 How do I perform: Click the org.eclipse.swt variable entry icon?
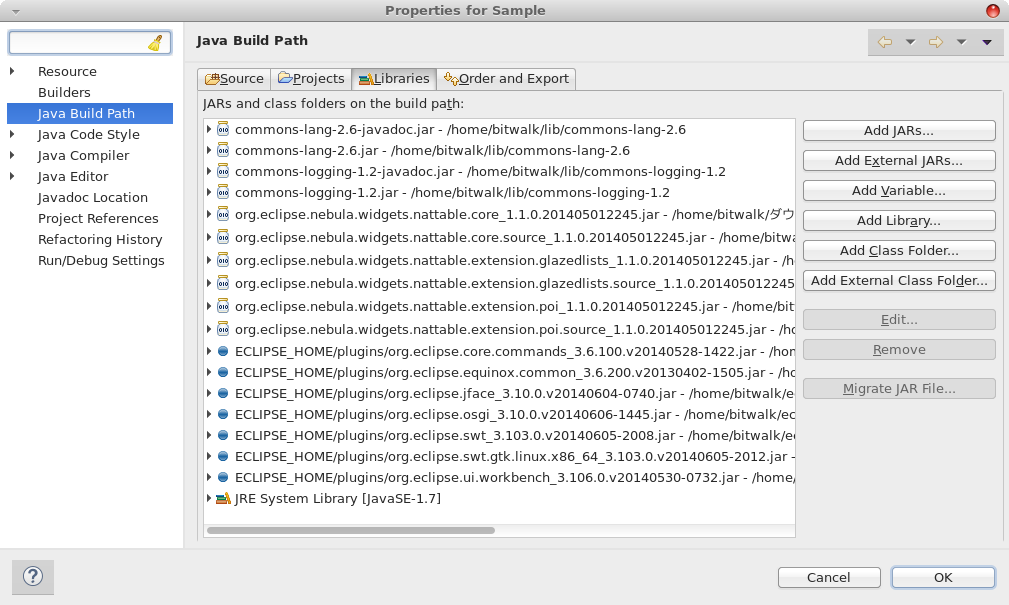tap(223, 435)
